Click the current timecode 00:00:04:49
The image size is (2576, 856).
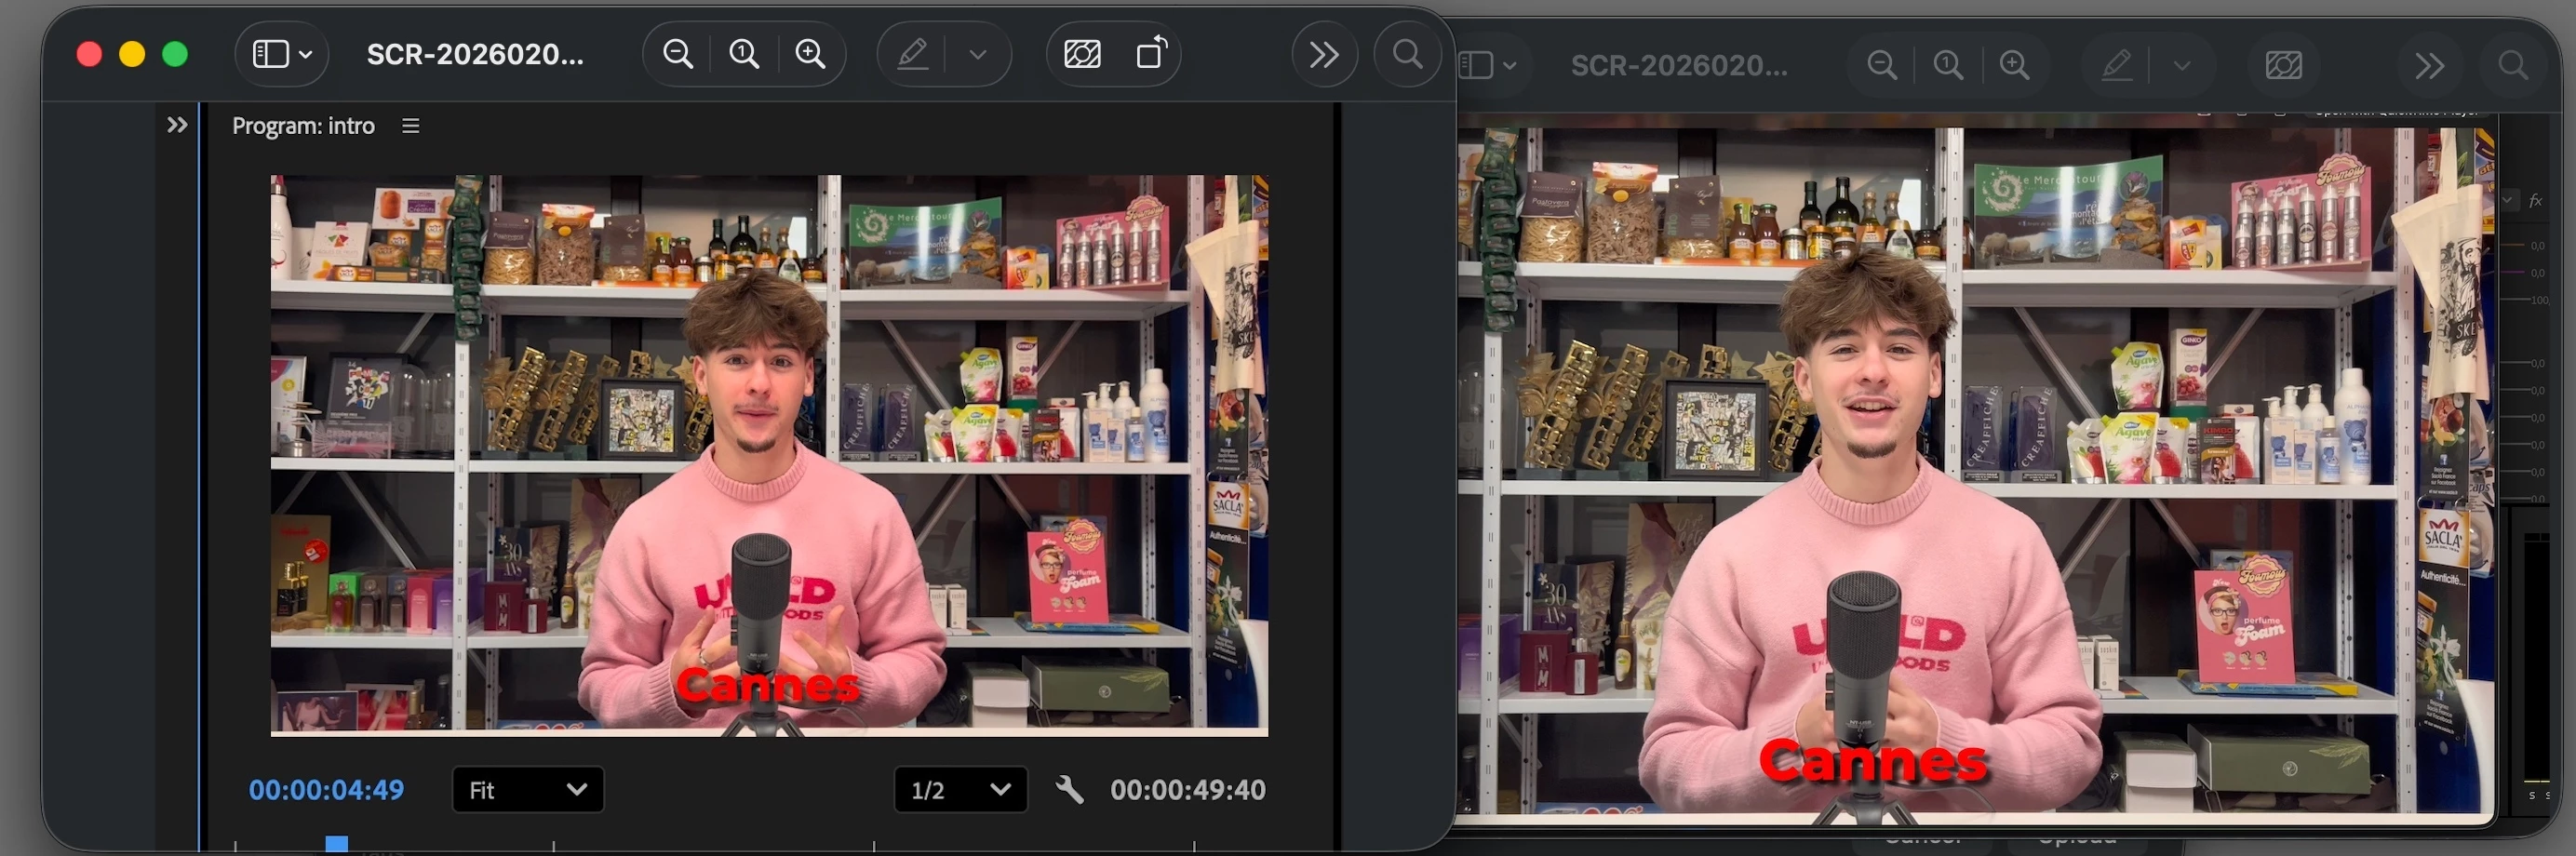coord(326,790)
